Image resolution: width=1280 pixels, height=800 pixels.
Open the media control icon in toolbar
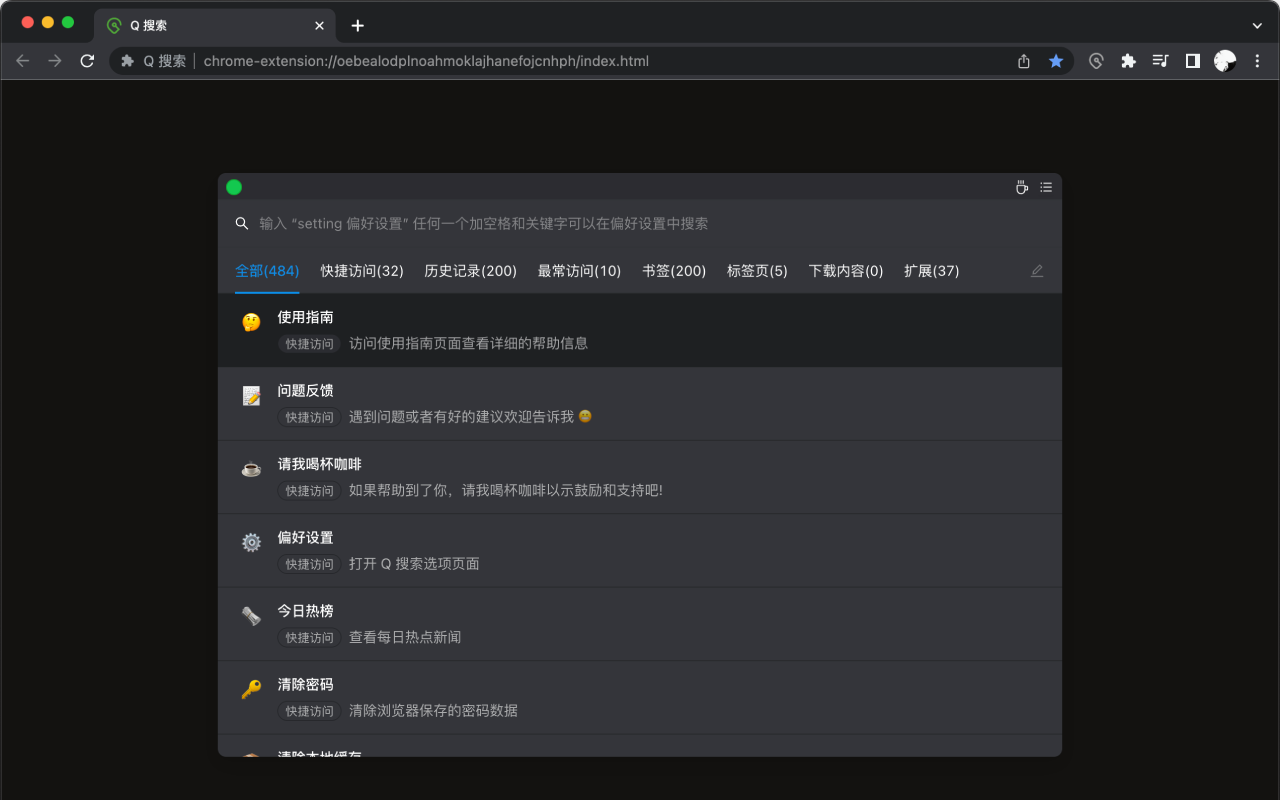1160,61
